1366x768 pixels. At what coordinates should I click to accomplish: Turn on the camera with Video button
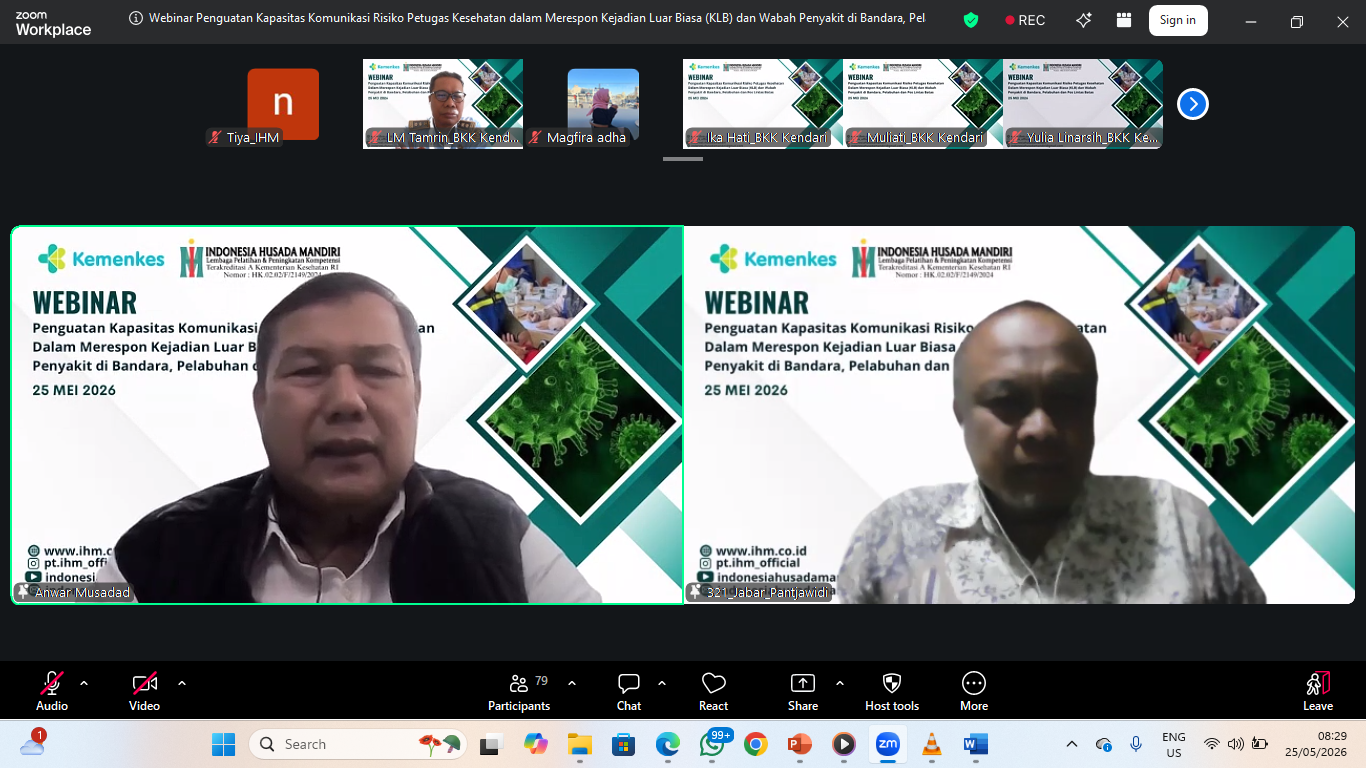(x=144, y=691)
